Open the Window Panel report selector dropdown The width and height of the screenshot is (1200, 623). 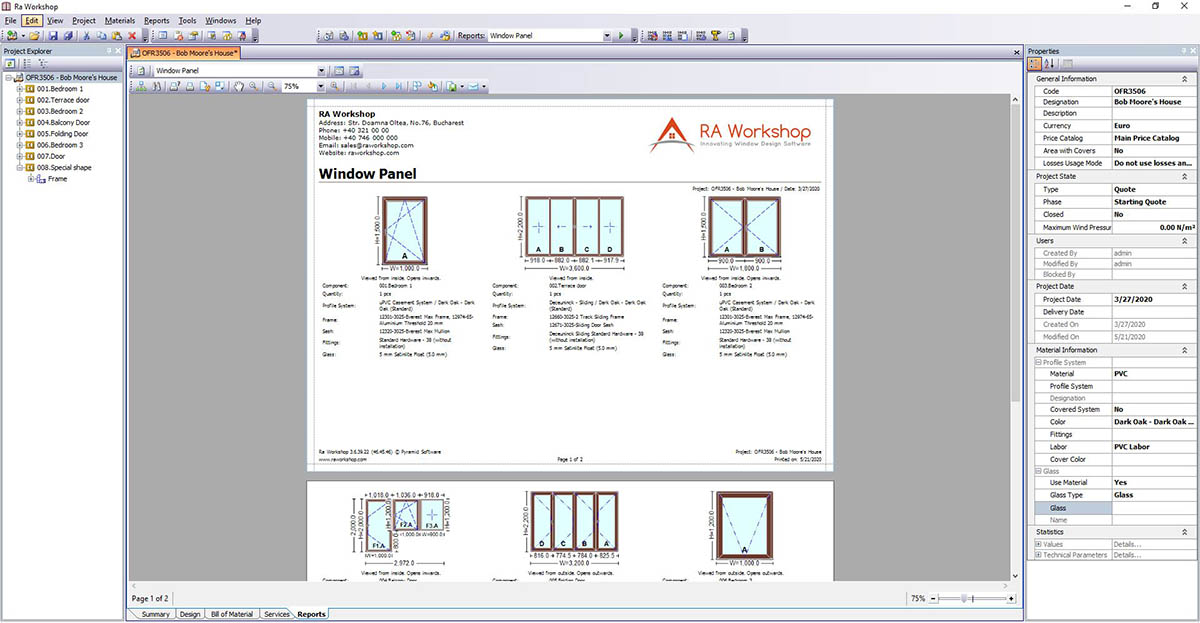(322, 71)
